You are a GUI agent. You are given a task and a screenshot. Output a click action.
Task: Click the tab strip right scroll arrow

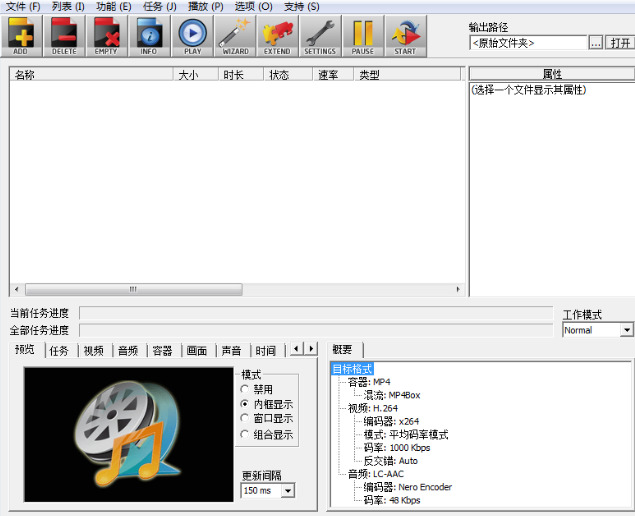coord(311,349)
